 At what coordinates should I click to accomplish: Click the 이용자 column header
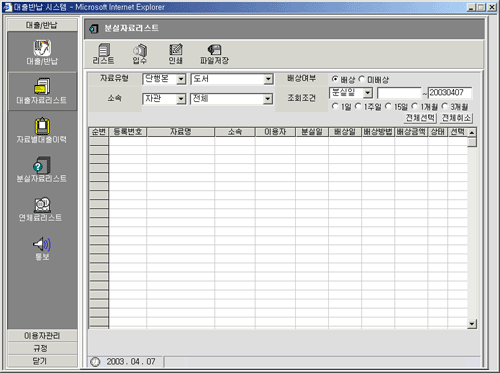click(x=275, y=132)
